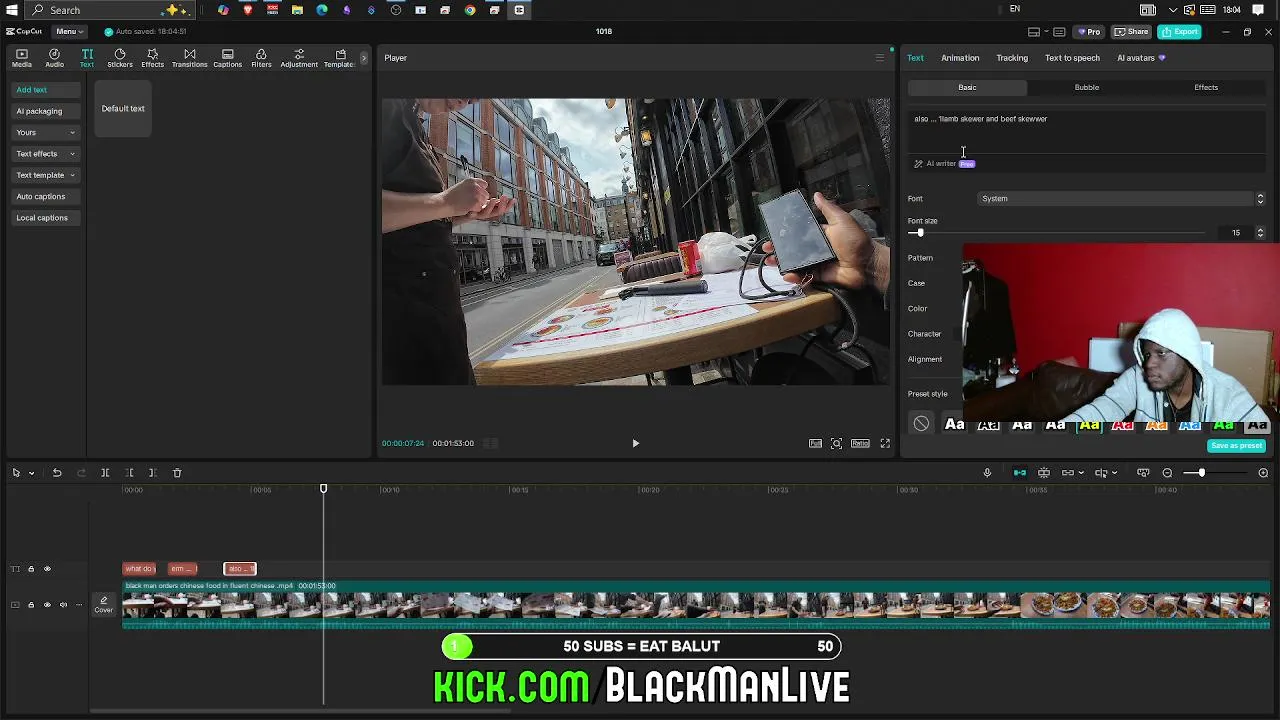Toggle main track magnet snapping
This screenshot has height=720, width=1280.
[x=1020, y=473]
